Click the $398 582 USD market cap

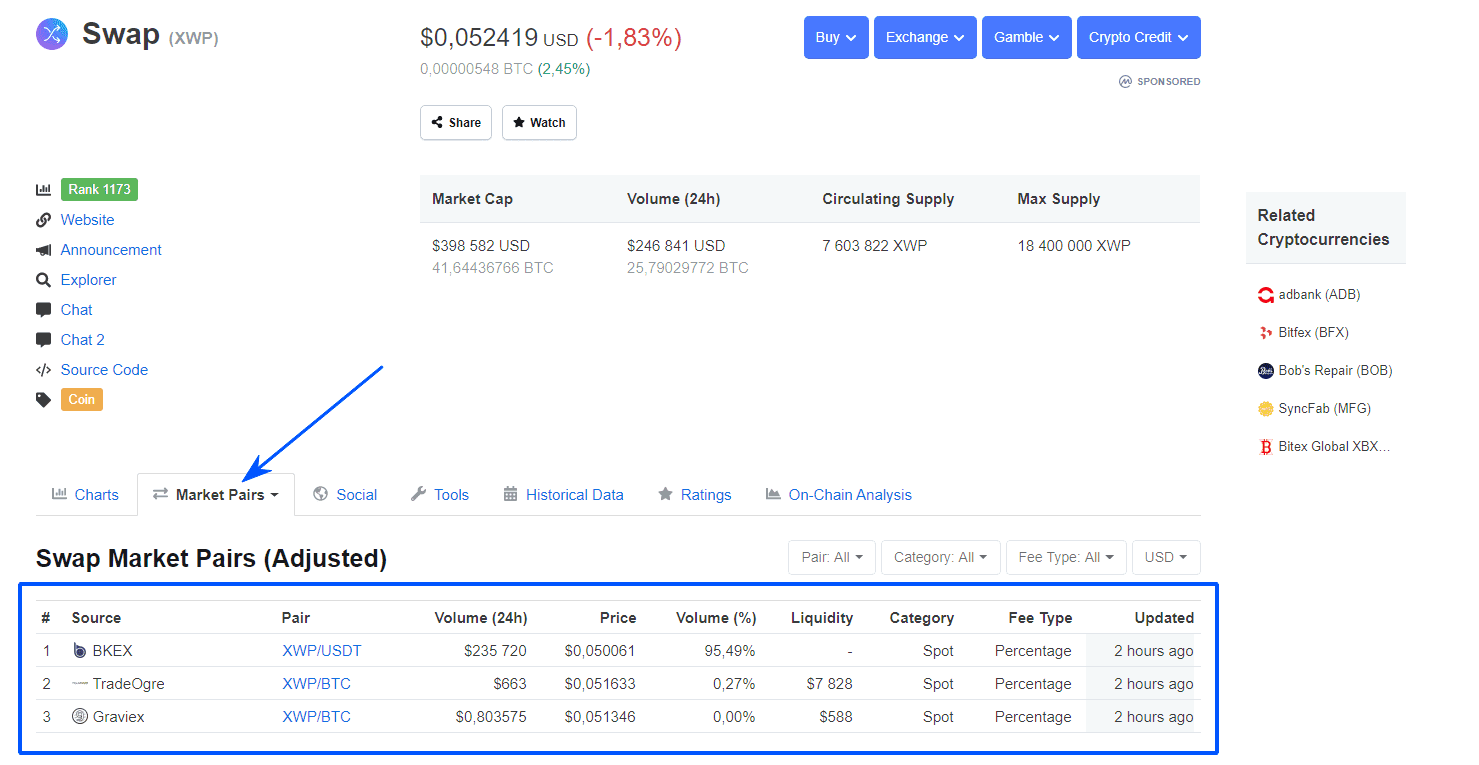pos(481,246)
